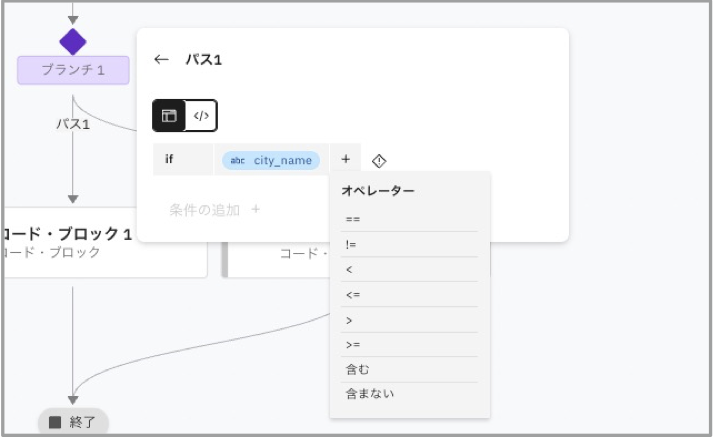Viewport: 713px width, 437px height.
Task: Click the plus icon next to city_name
Action: click(345, 160)
